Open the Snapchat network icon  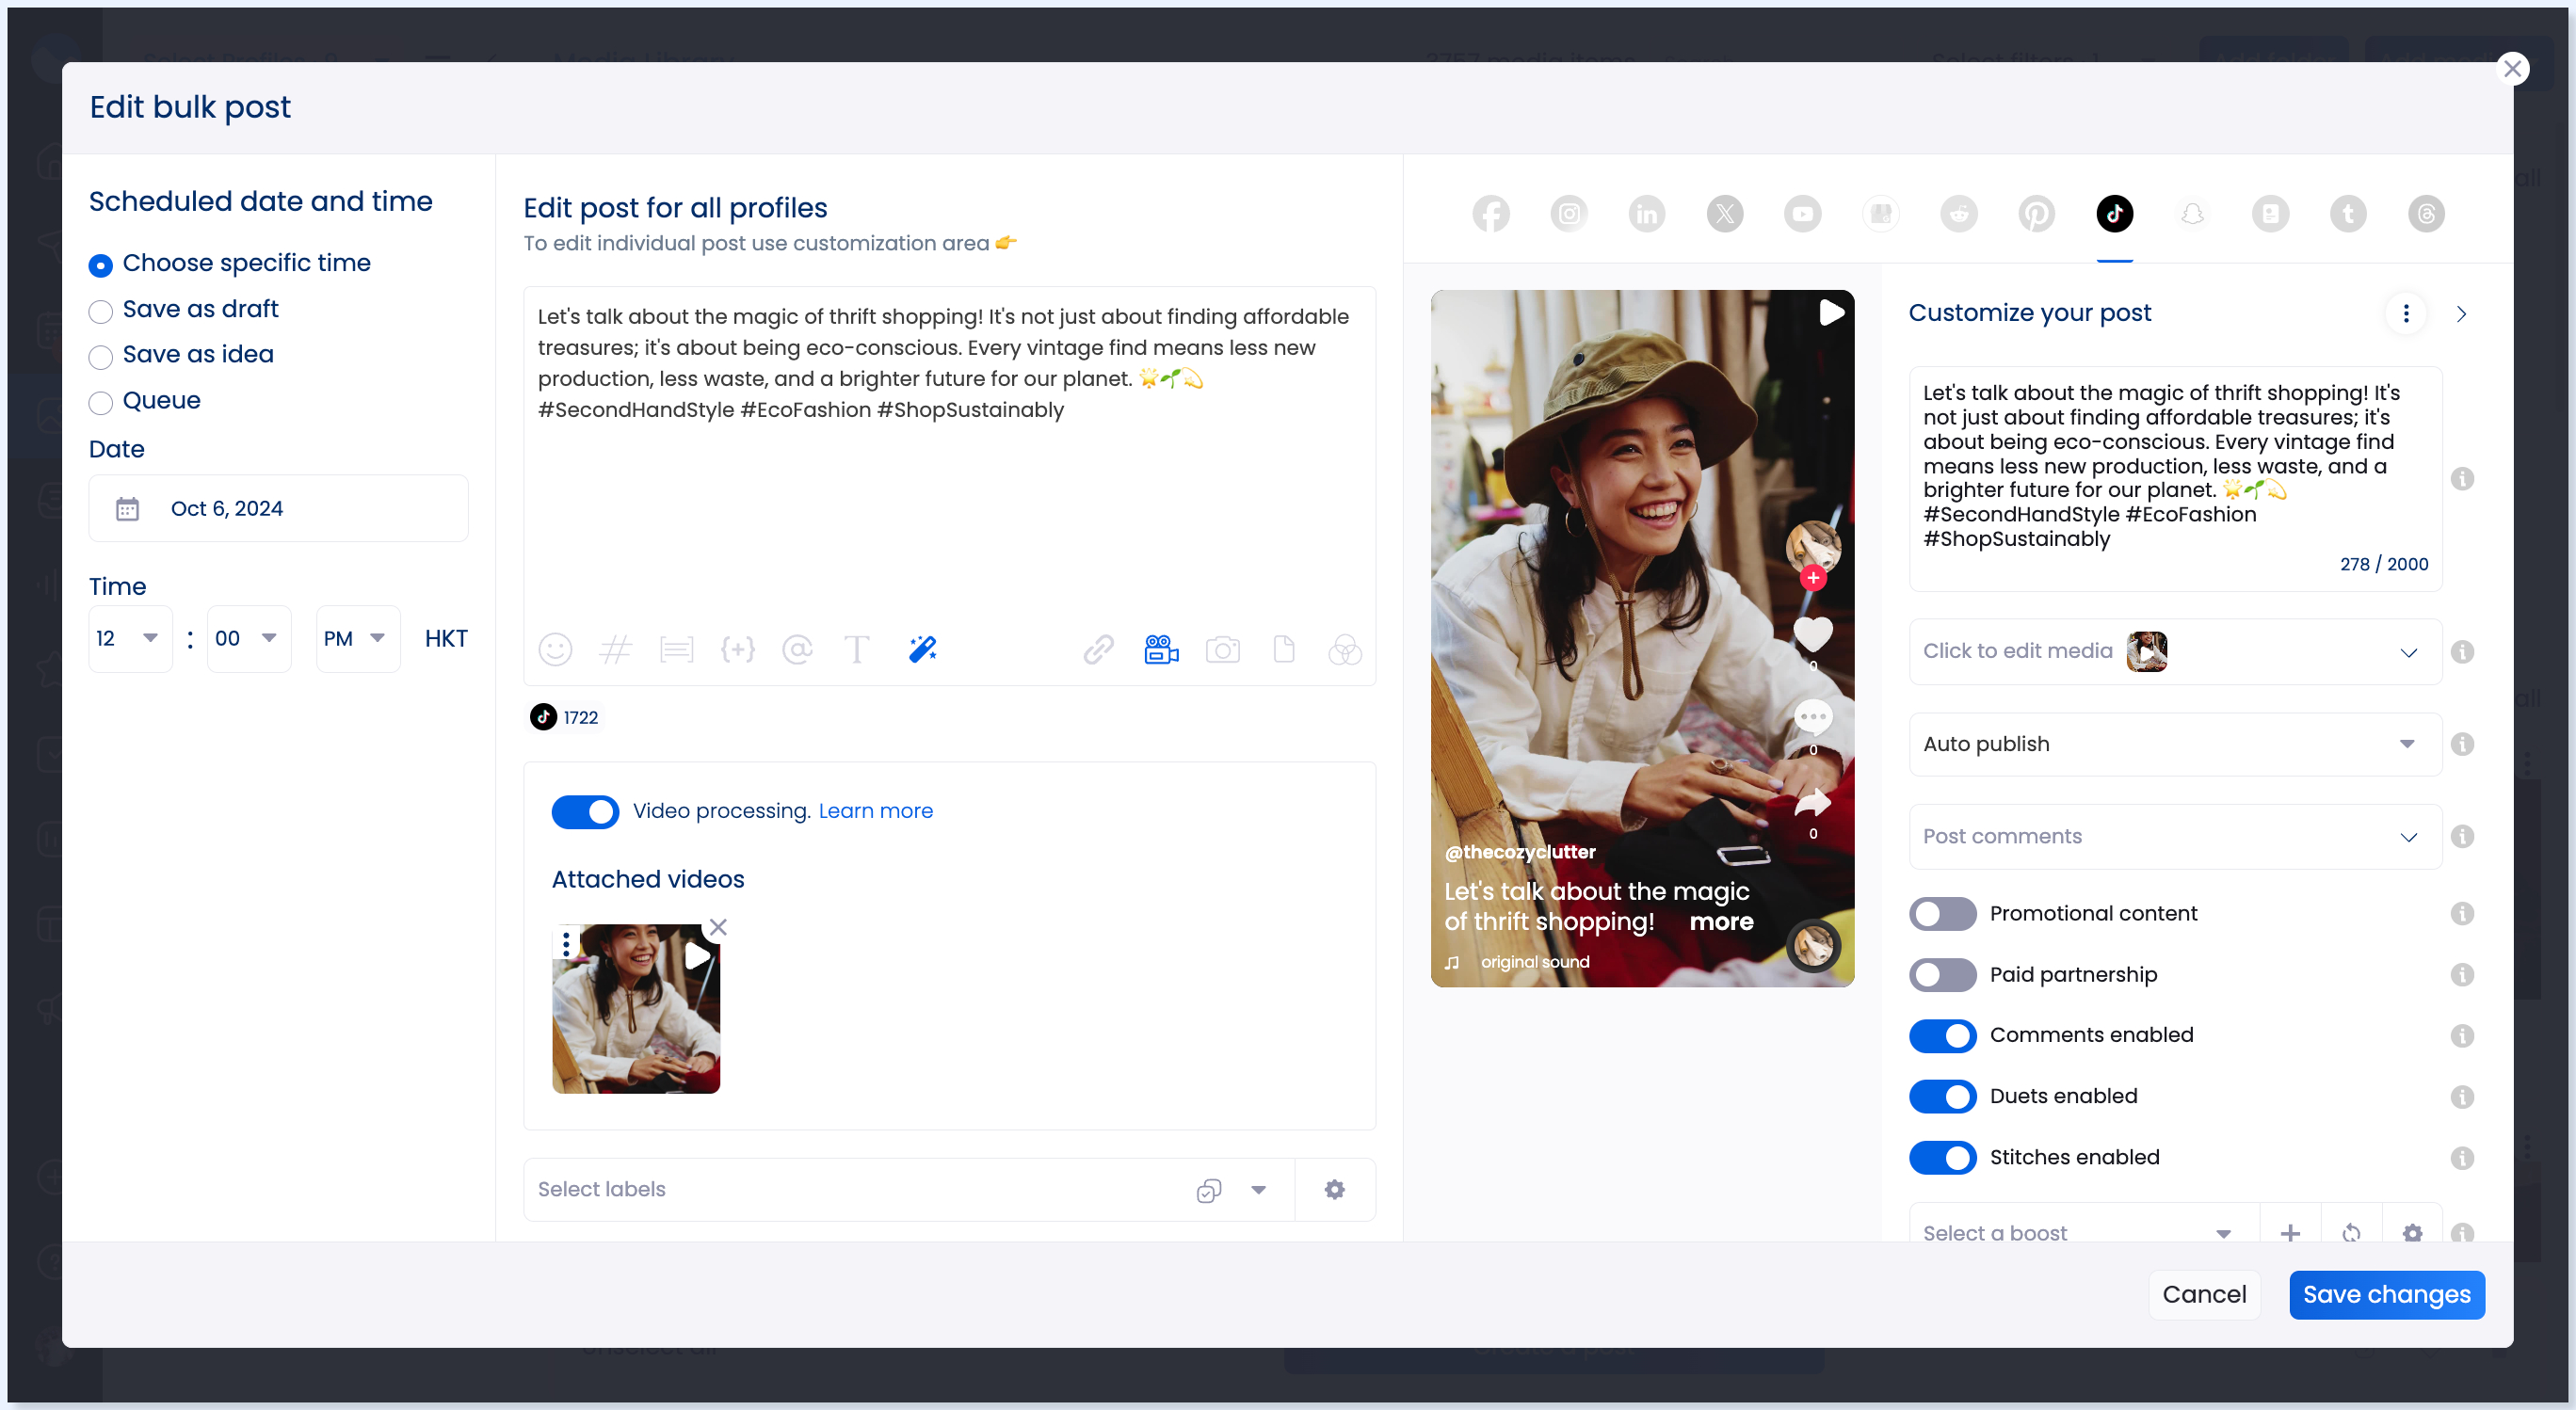point(2193,213)
